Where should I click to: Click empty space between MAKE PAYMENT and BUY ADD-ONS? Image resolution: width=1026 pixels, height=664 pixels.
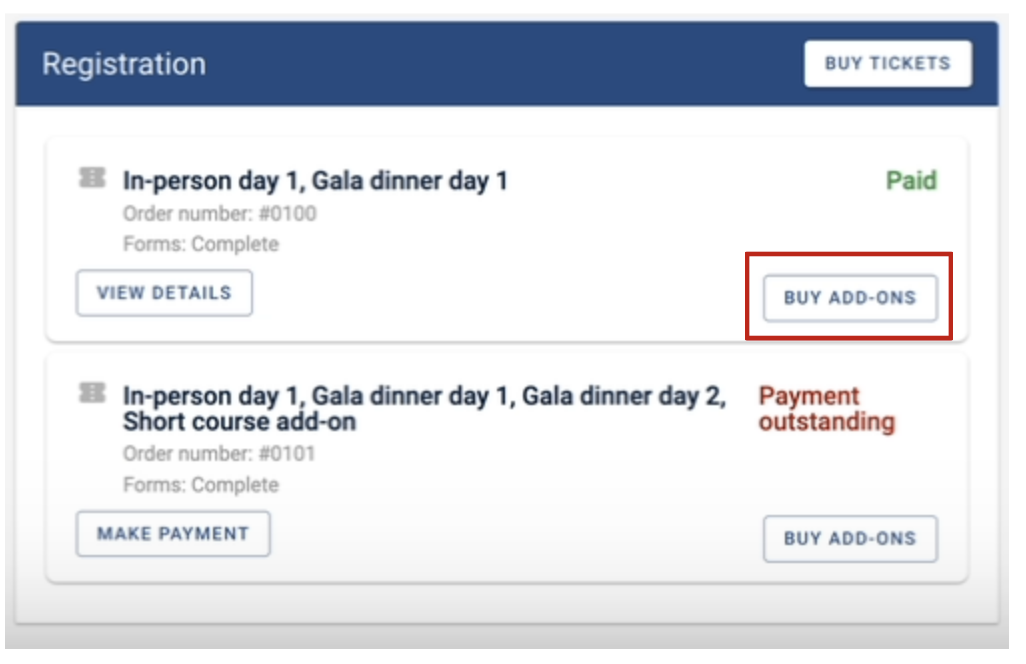[516, 536]
